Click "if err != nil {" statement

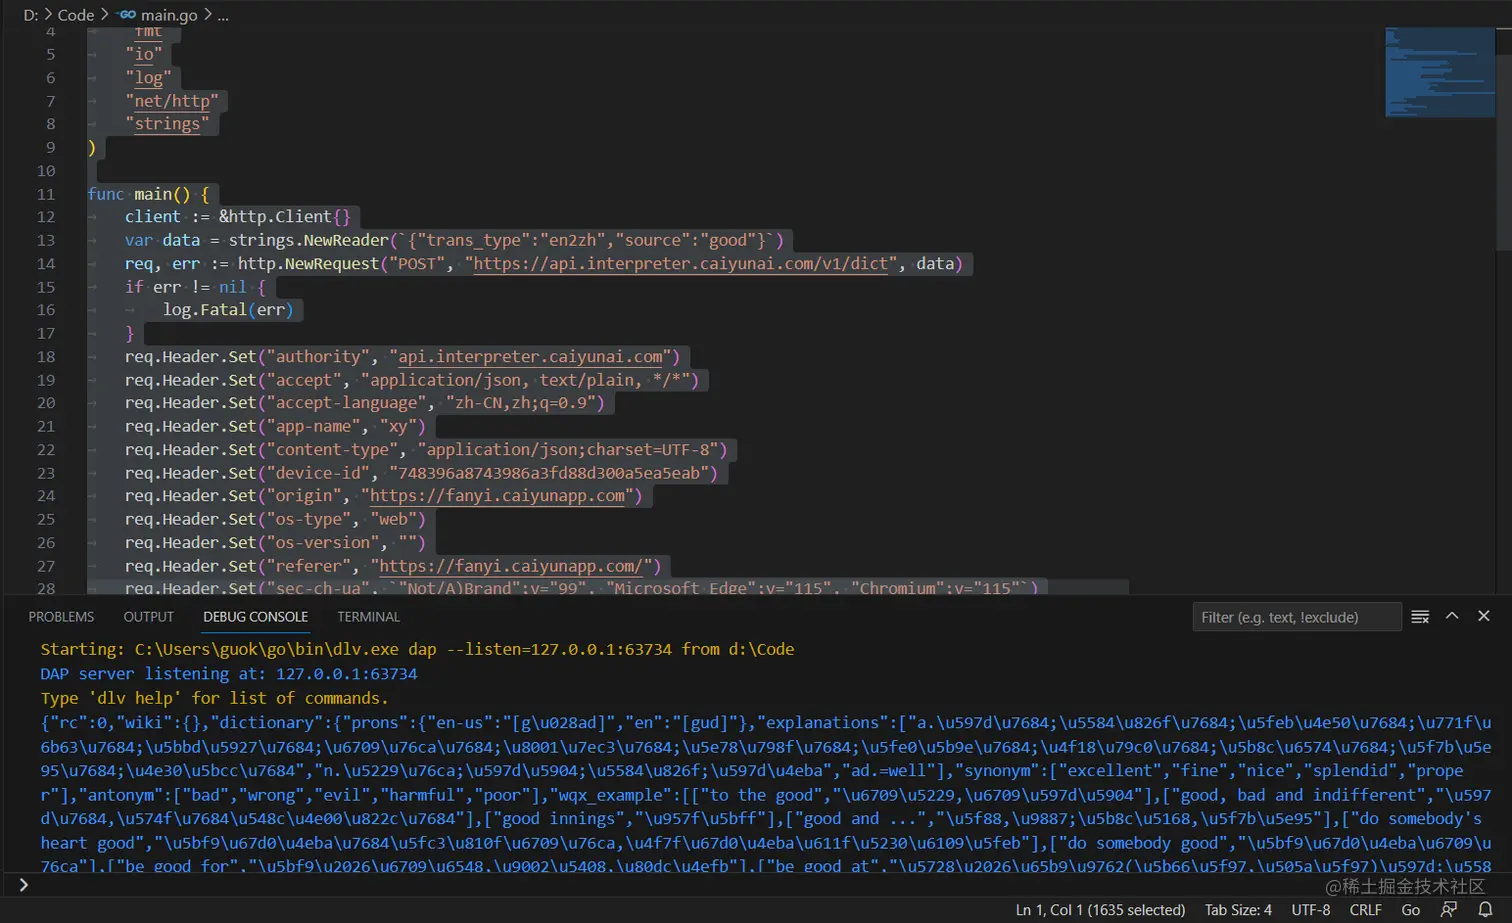[195, 287]
